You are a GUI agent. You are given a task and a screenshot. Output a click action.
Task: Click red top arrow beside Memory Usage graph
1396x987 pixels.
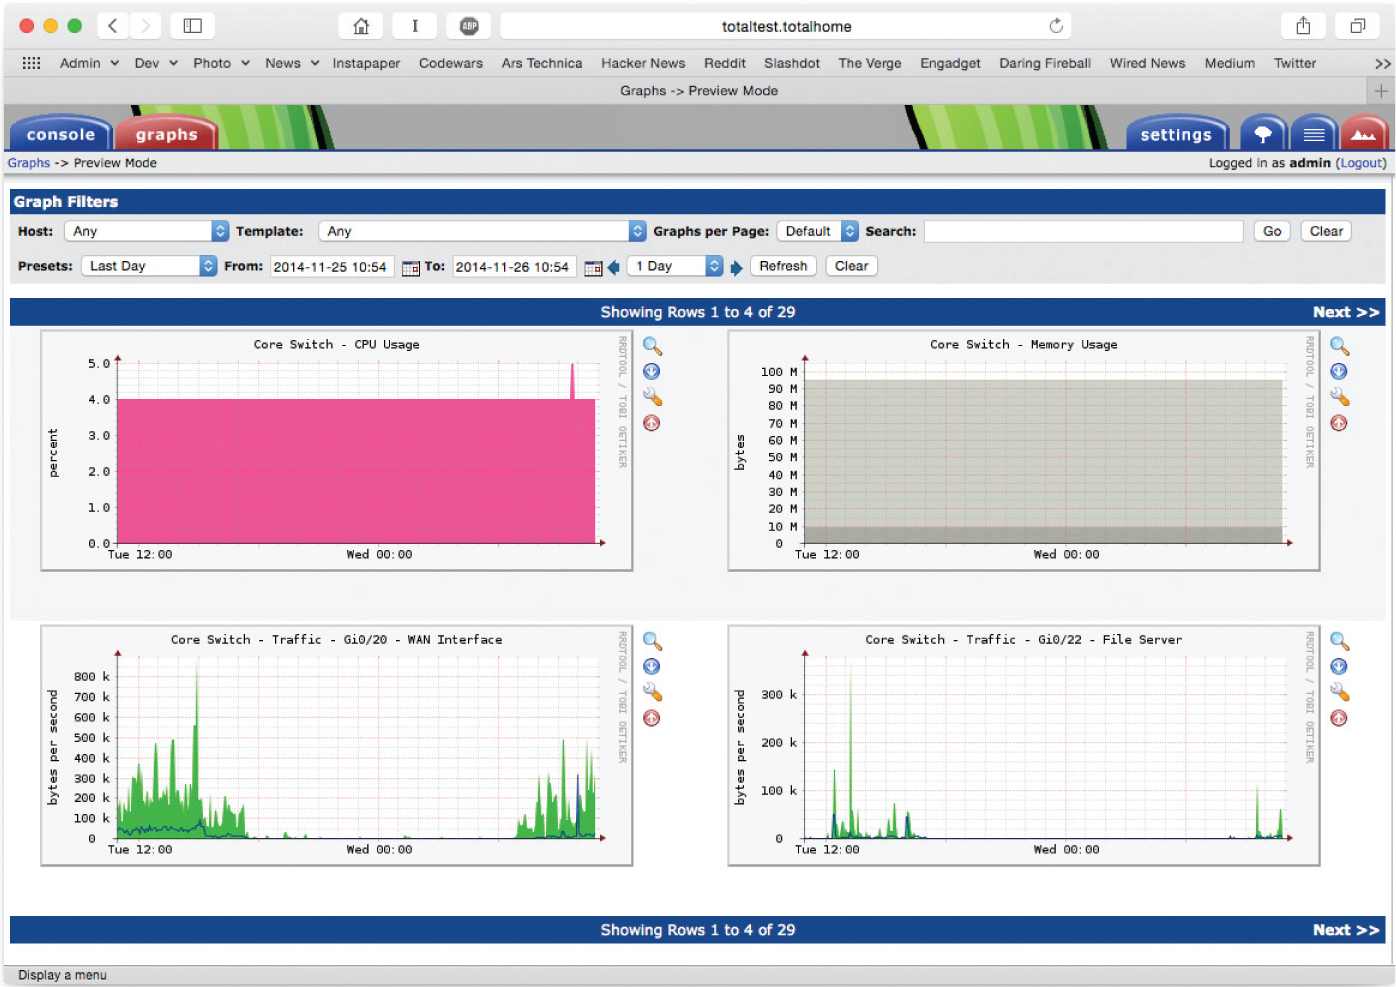[x=1339, y=423]
